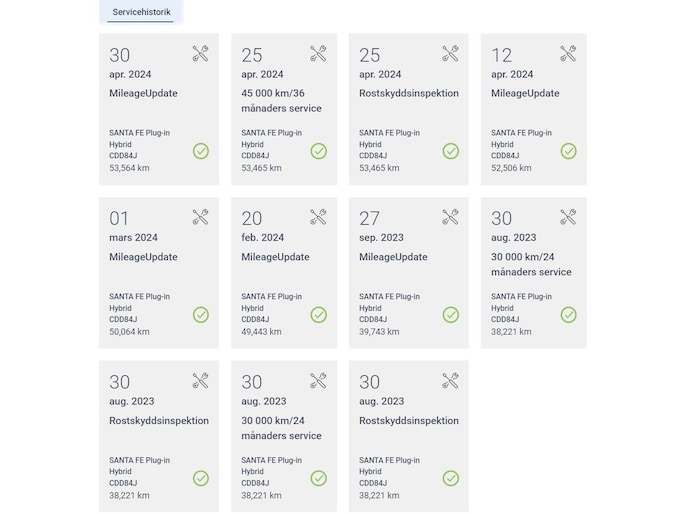Image resolution: width=685 pixels, height=514 pixels.
Task: Click wrench icon on 20 feb. 2024 card
Action: (318, 217)
